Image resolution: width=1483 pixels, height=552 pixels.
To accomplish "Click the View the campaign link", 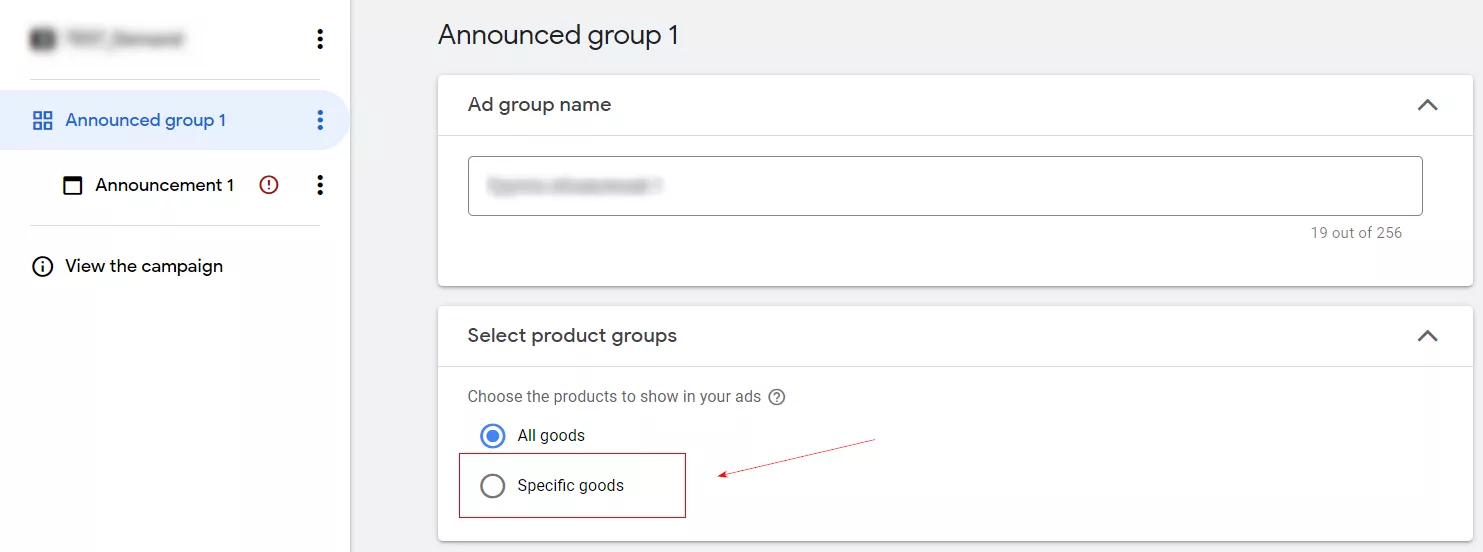I will click(x=144, y=267).
